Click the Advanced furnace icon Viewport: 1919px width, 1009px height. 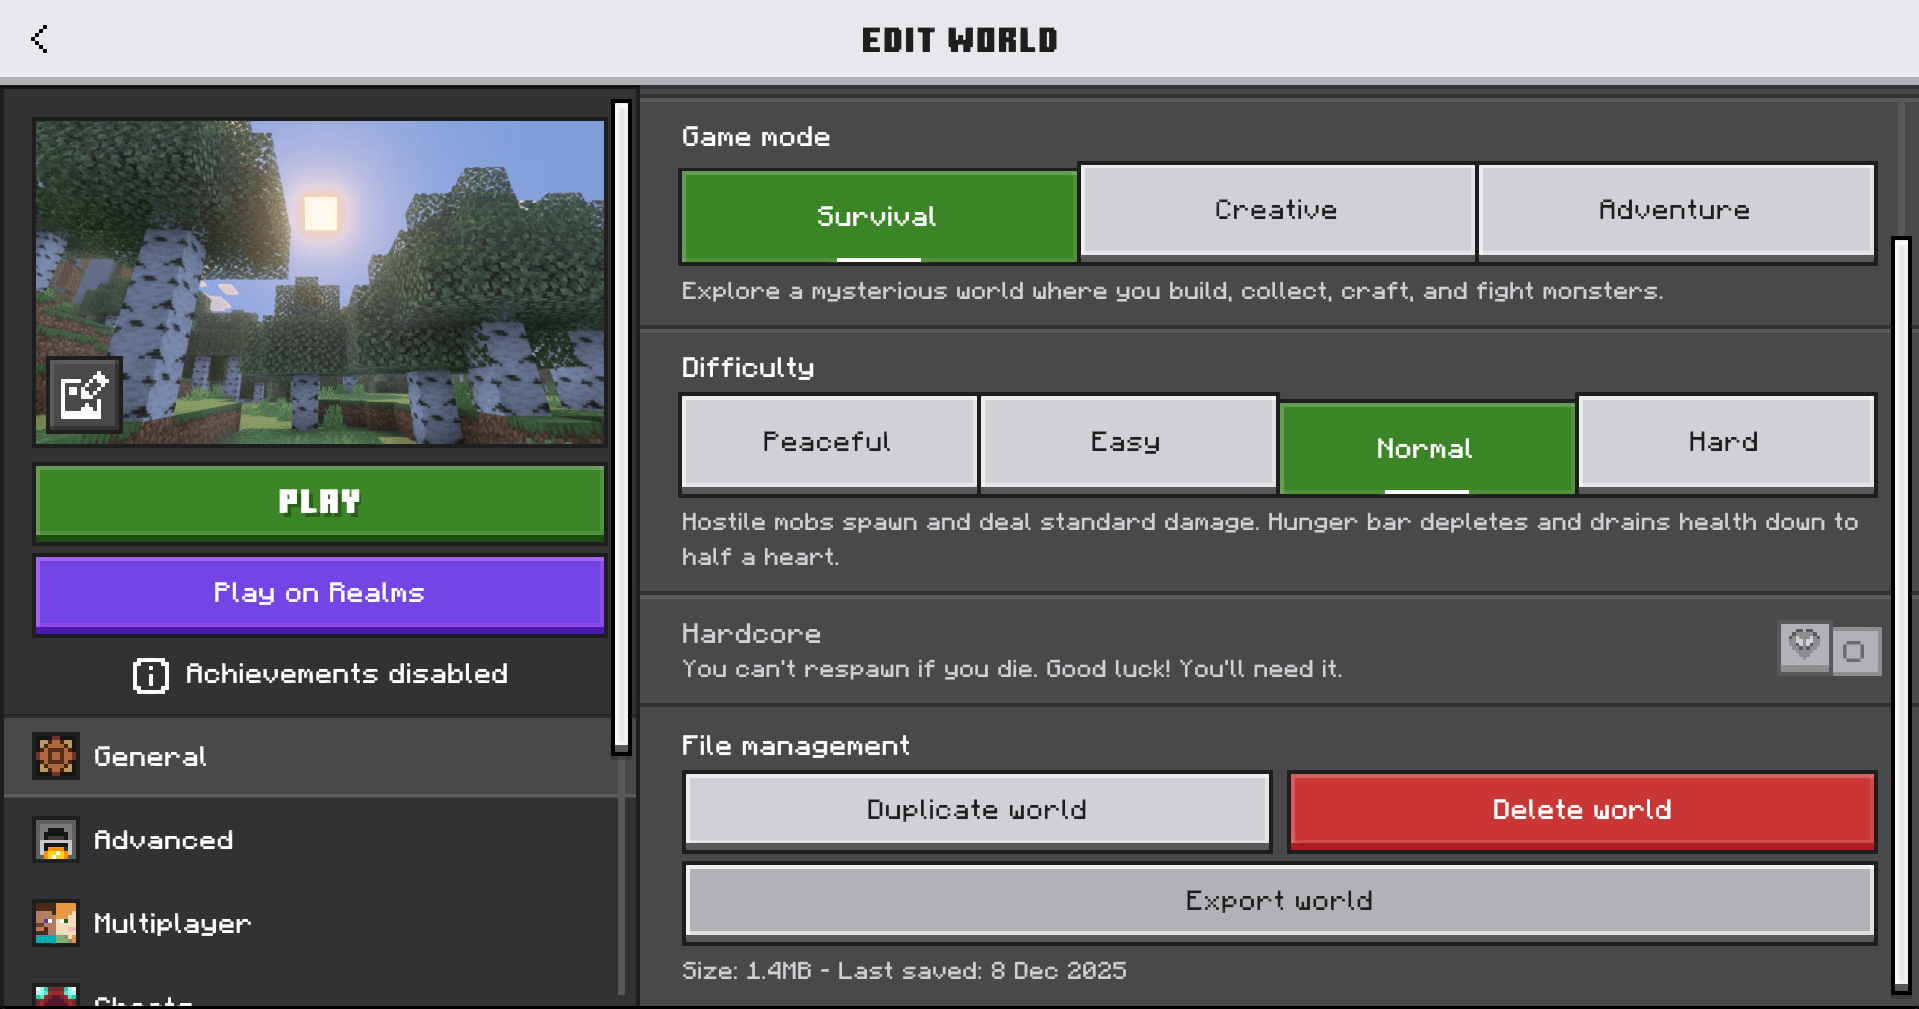[x=56, y=840]
